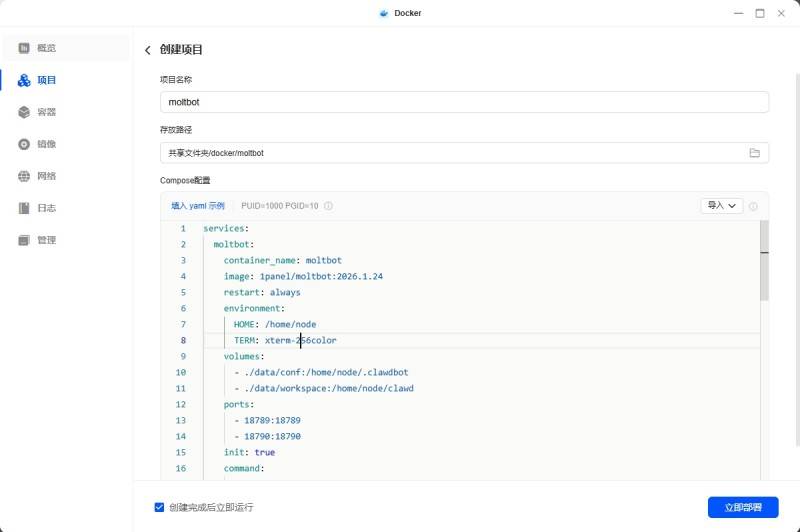
Task: Click code line 'environment:'
Action: point(254,309)
